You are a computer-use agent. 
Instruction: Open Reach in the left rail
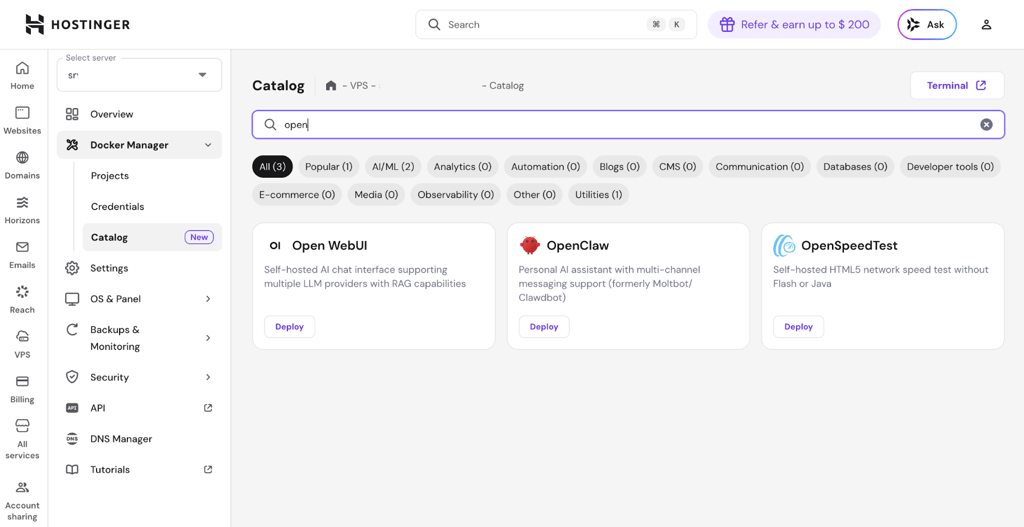click(x=22, y=300)
